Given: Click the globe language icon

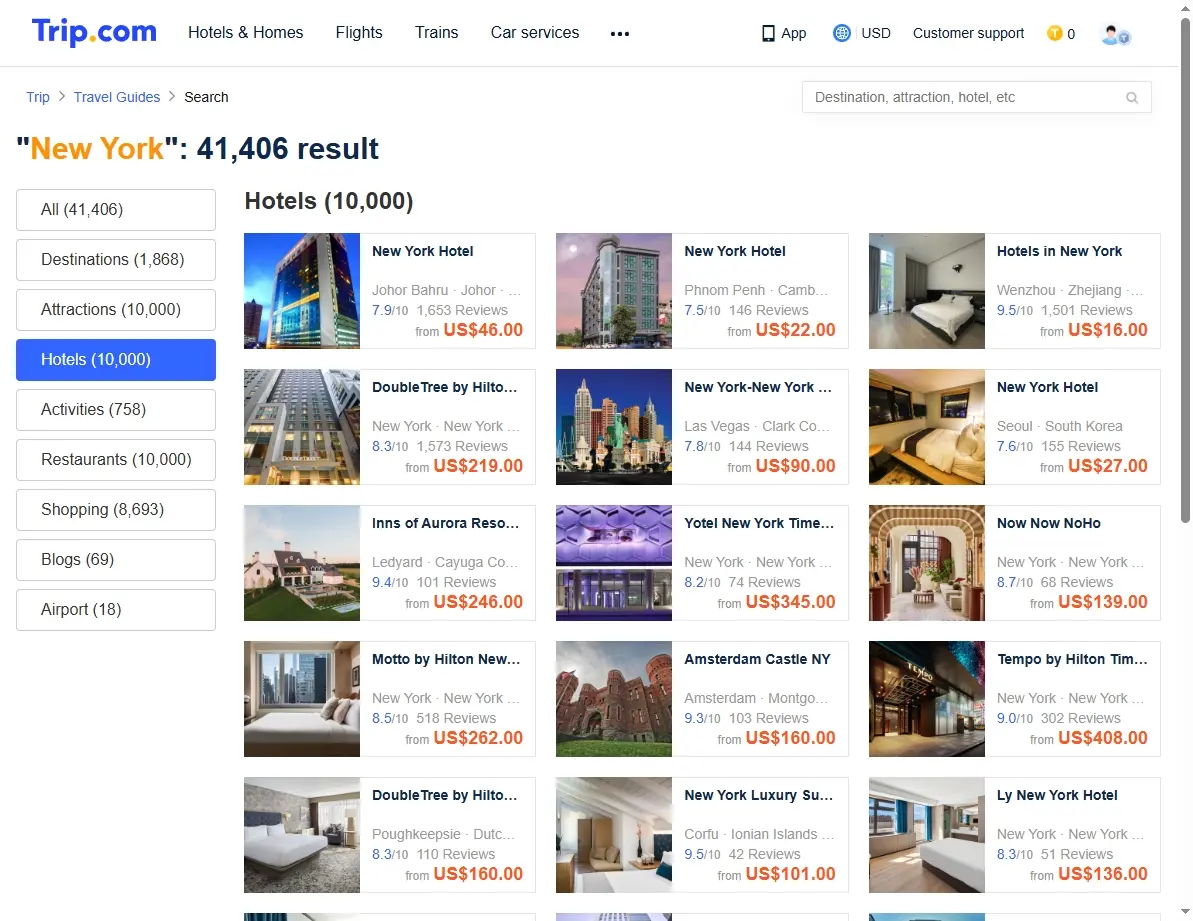Looking at the screenshot, I should coord(841,33).
